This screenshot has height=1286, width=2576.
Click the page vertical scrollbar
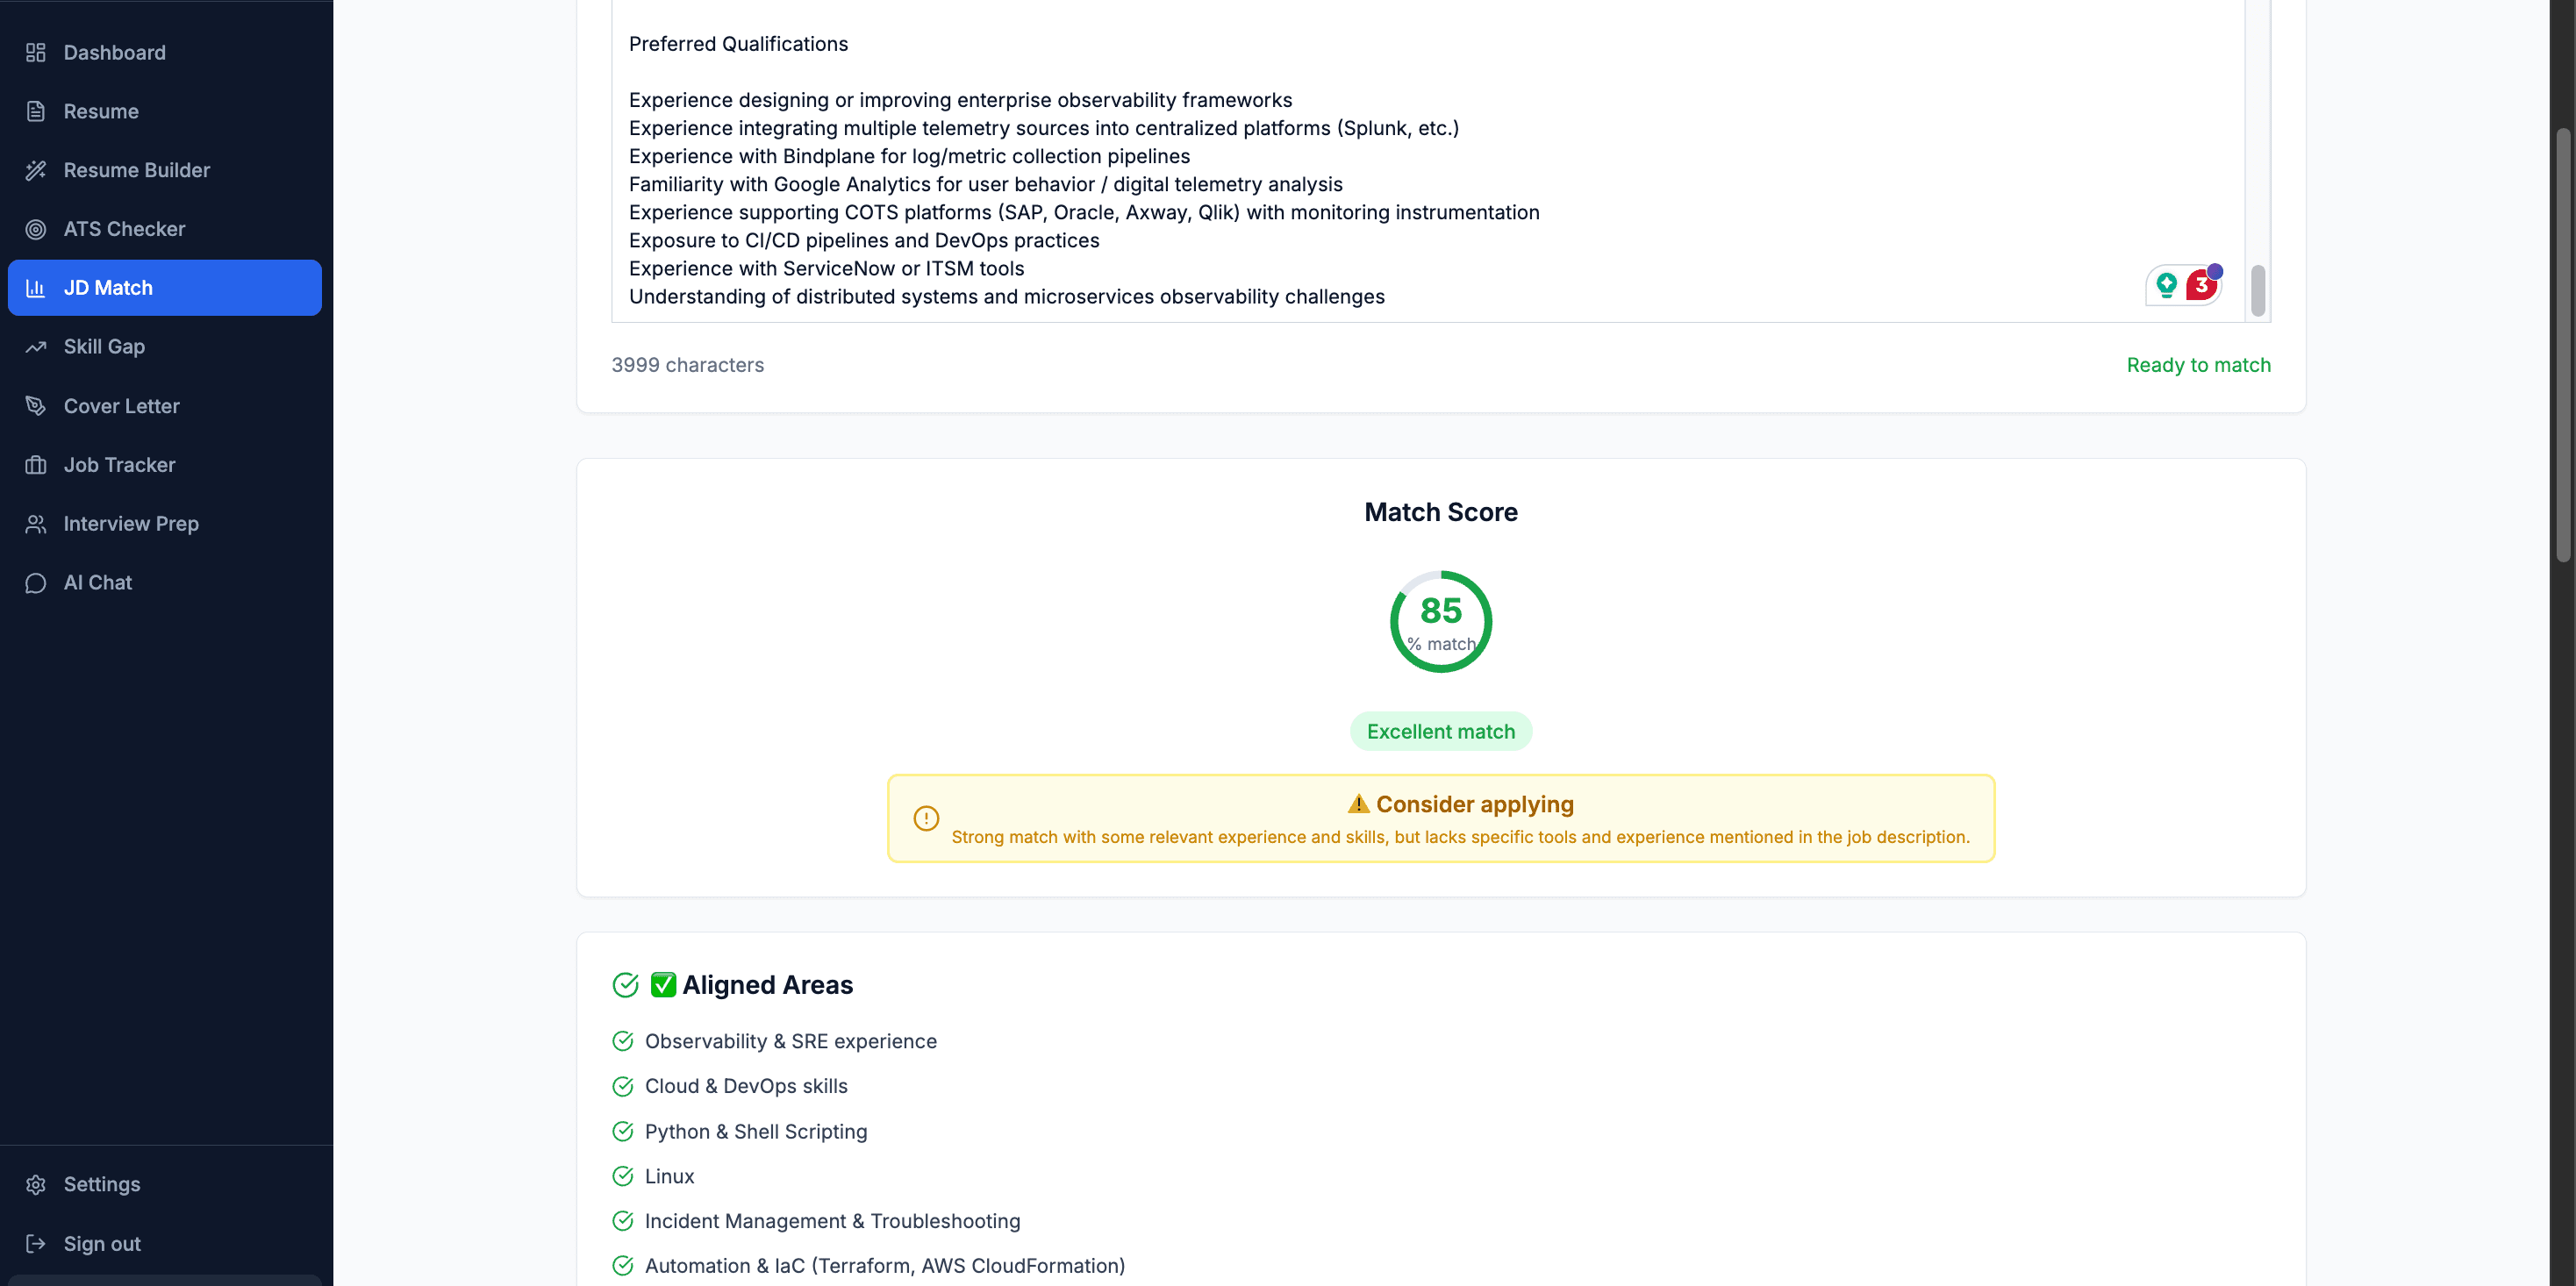click(2563, 345)
